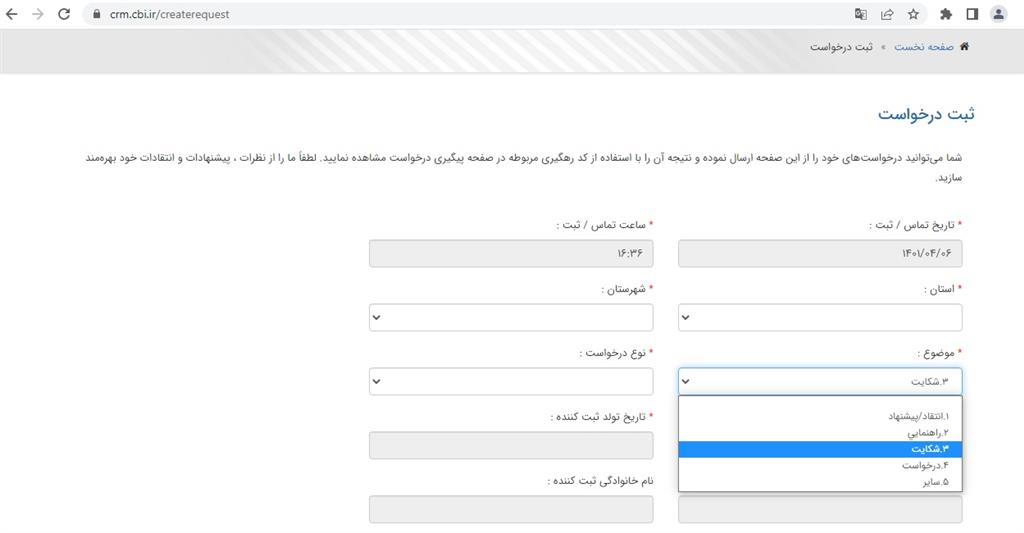The height and width of the screenshot is (533, 1024).
Task: Toggle the browser side panel icon
Action: (x=972, y=14)
